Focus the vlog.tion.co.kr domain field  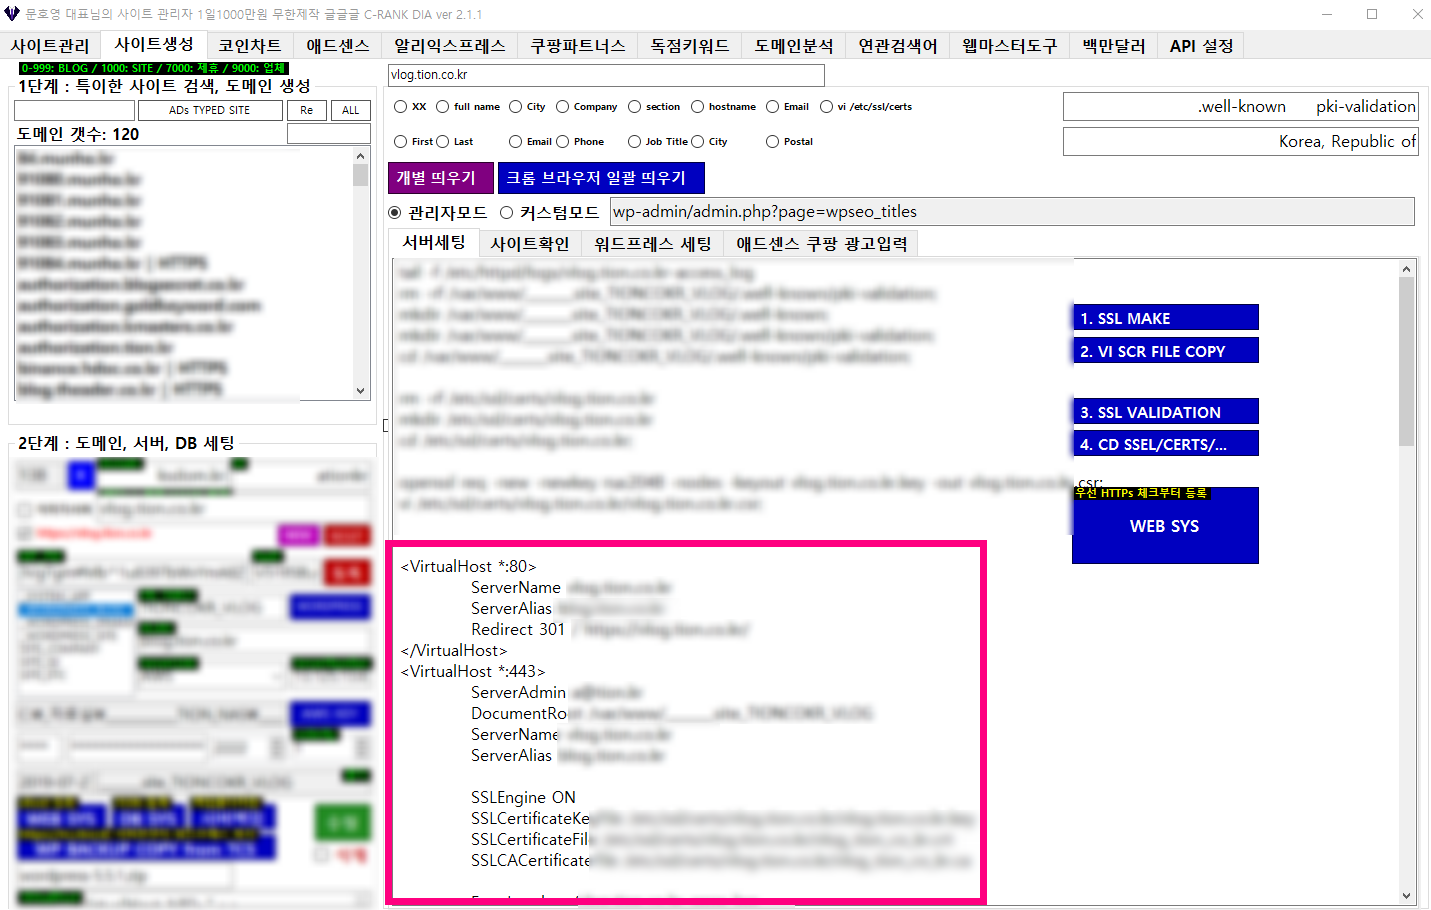click(x=606, y=75)
